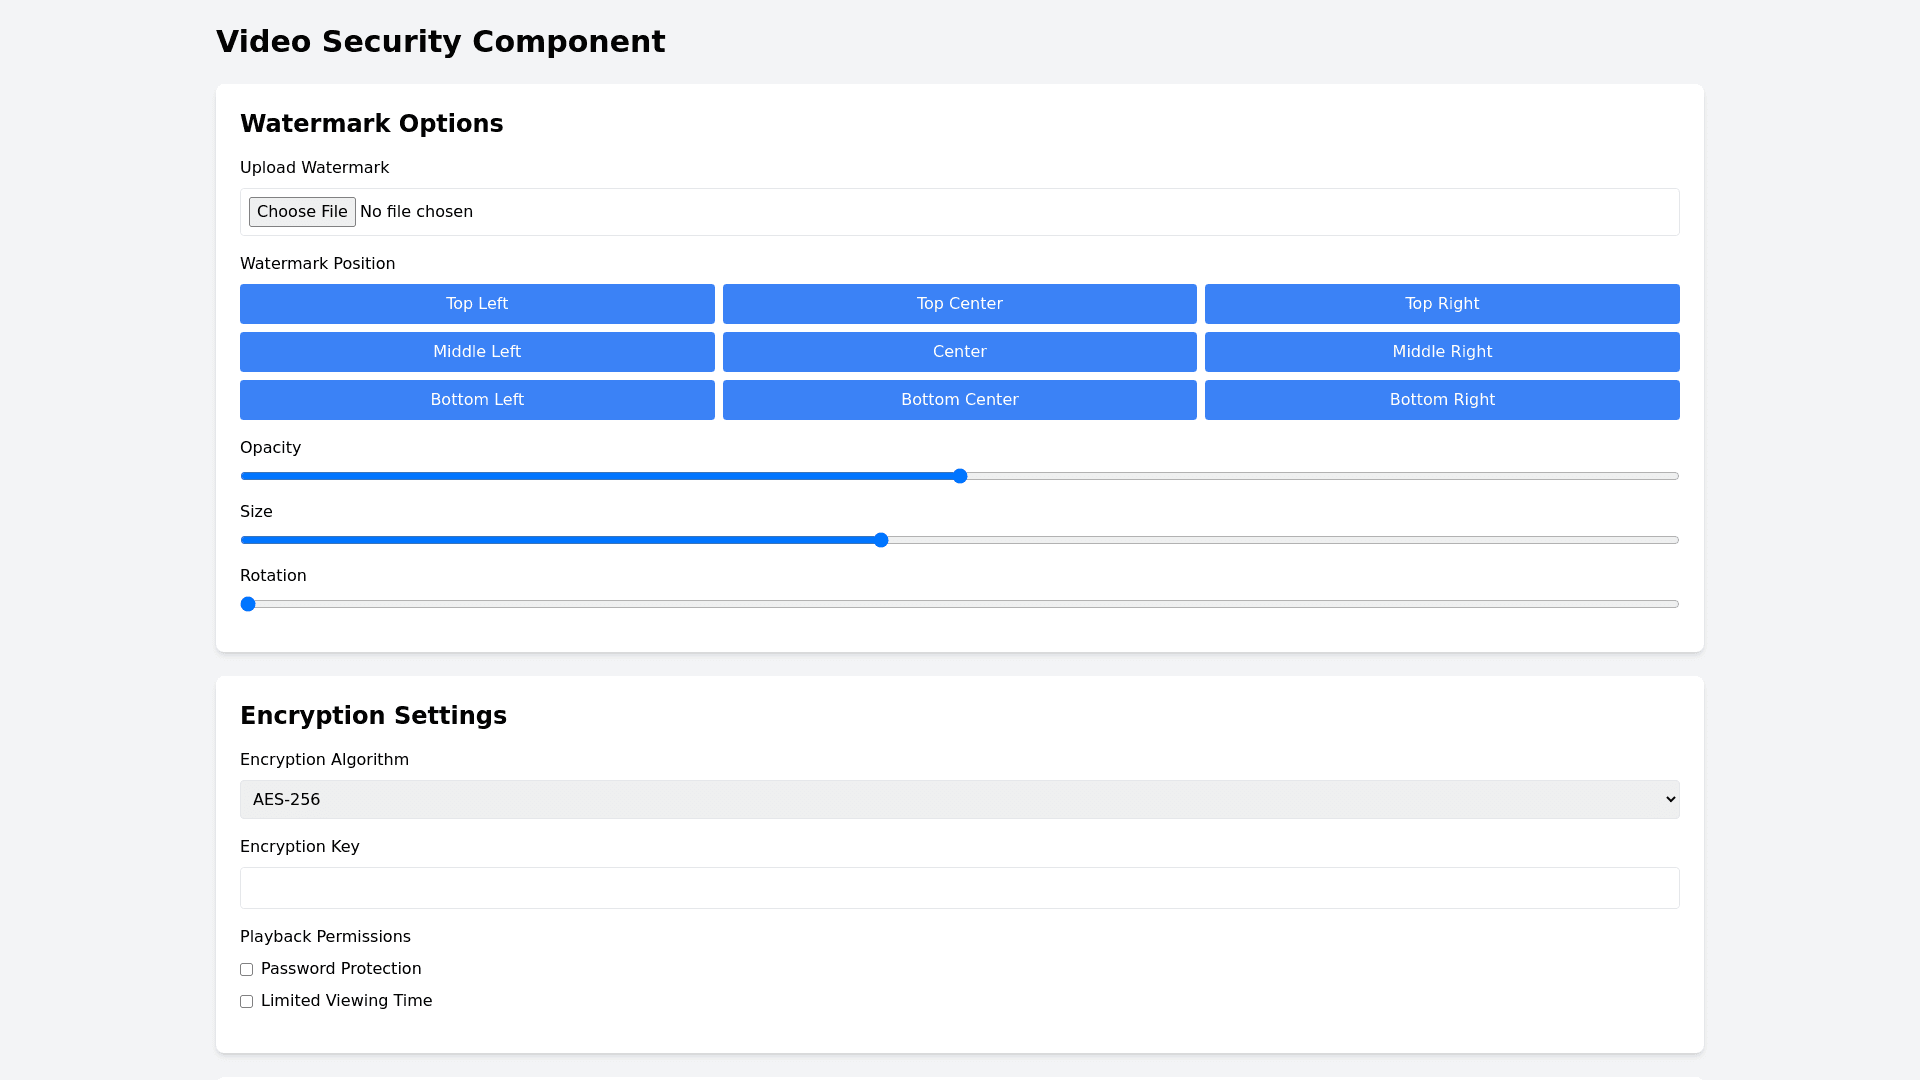Pick Middle Left watermark position
The image size is (1920, 1080).
[477, 352]
